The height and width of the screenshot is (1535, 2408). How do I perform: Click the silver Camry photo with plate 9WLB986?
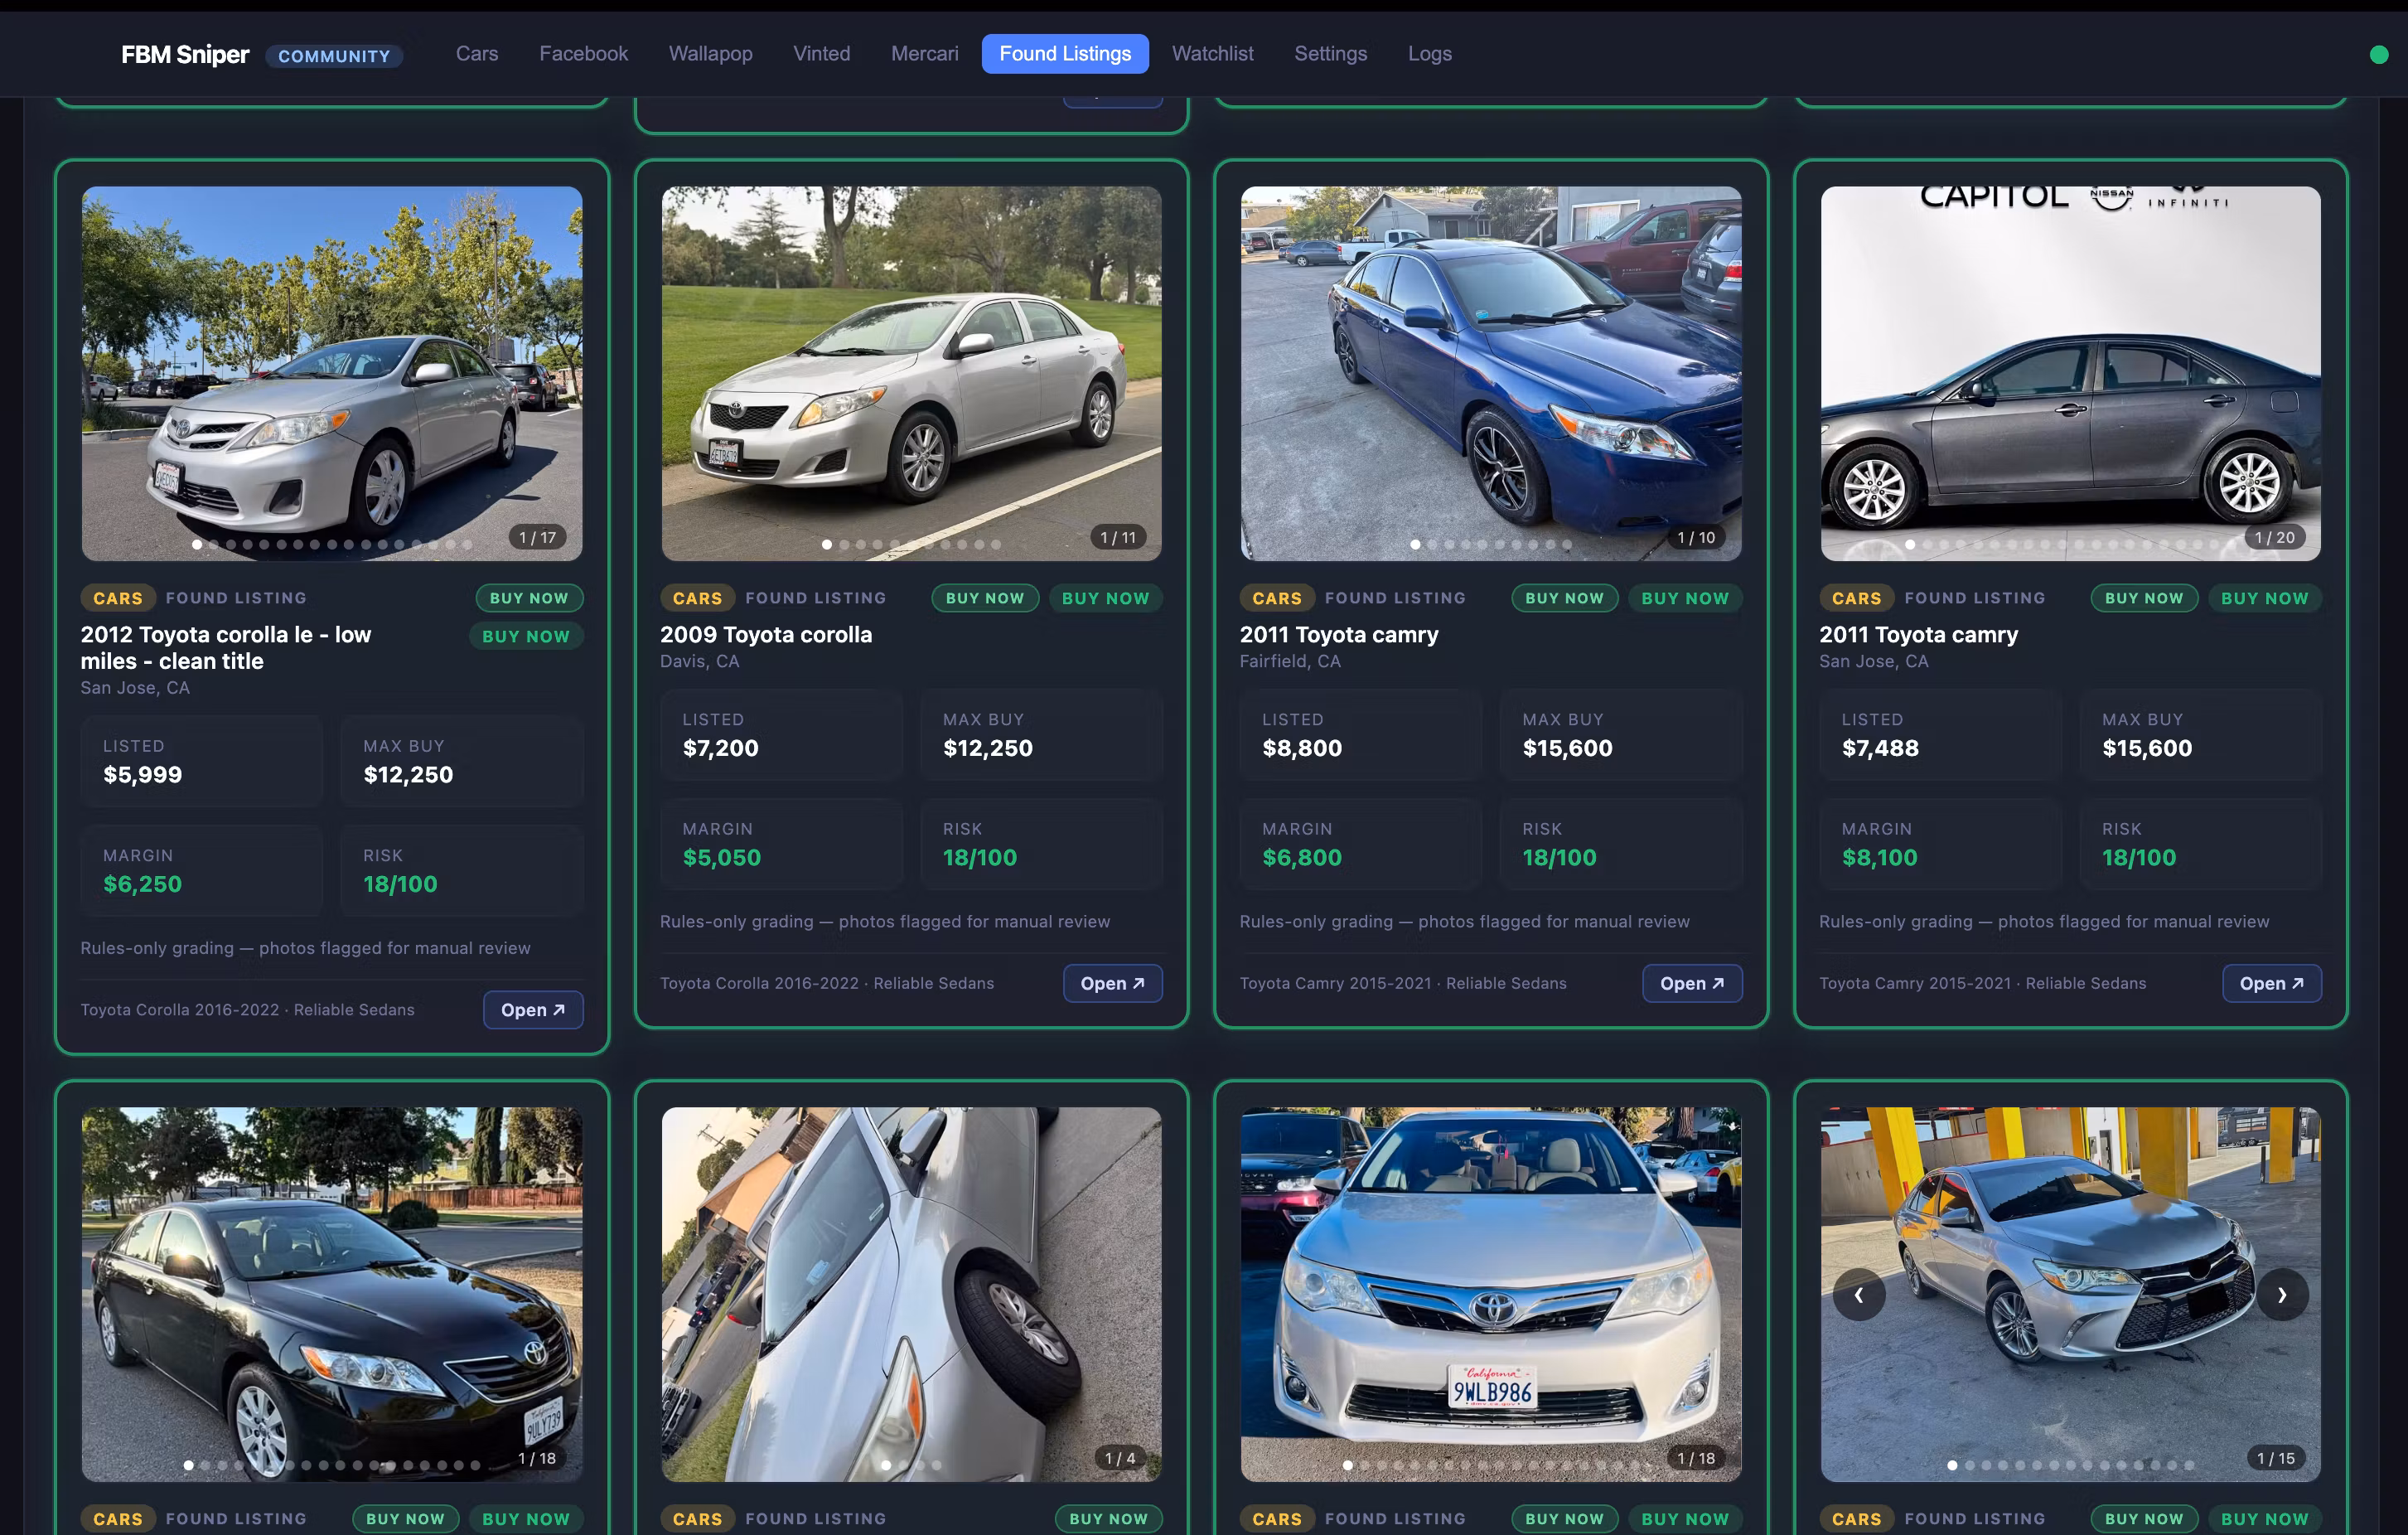pyautogui.click(x=1491, y=1294)
